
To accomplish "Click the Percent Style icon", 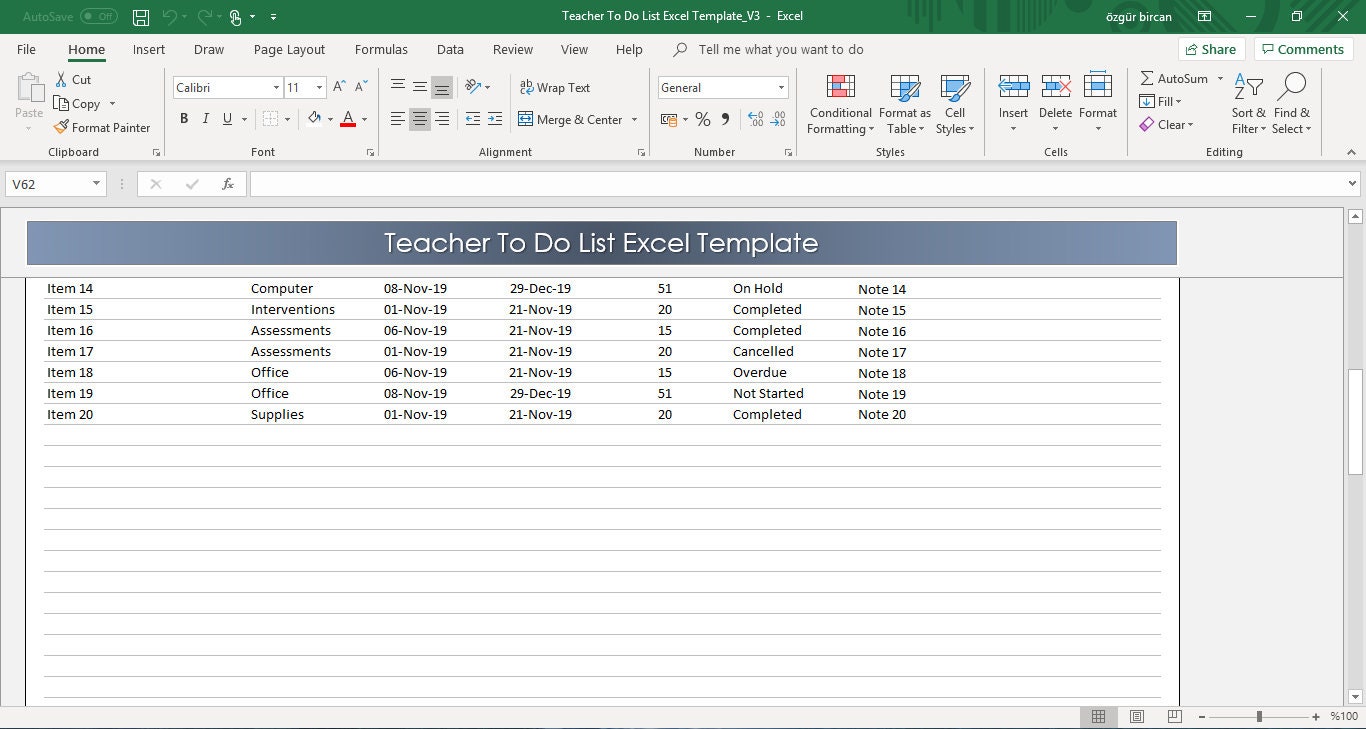I will click(x=703, y=119).
